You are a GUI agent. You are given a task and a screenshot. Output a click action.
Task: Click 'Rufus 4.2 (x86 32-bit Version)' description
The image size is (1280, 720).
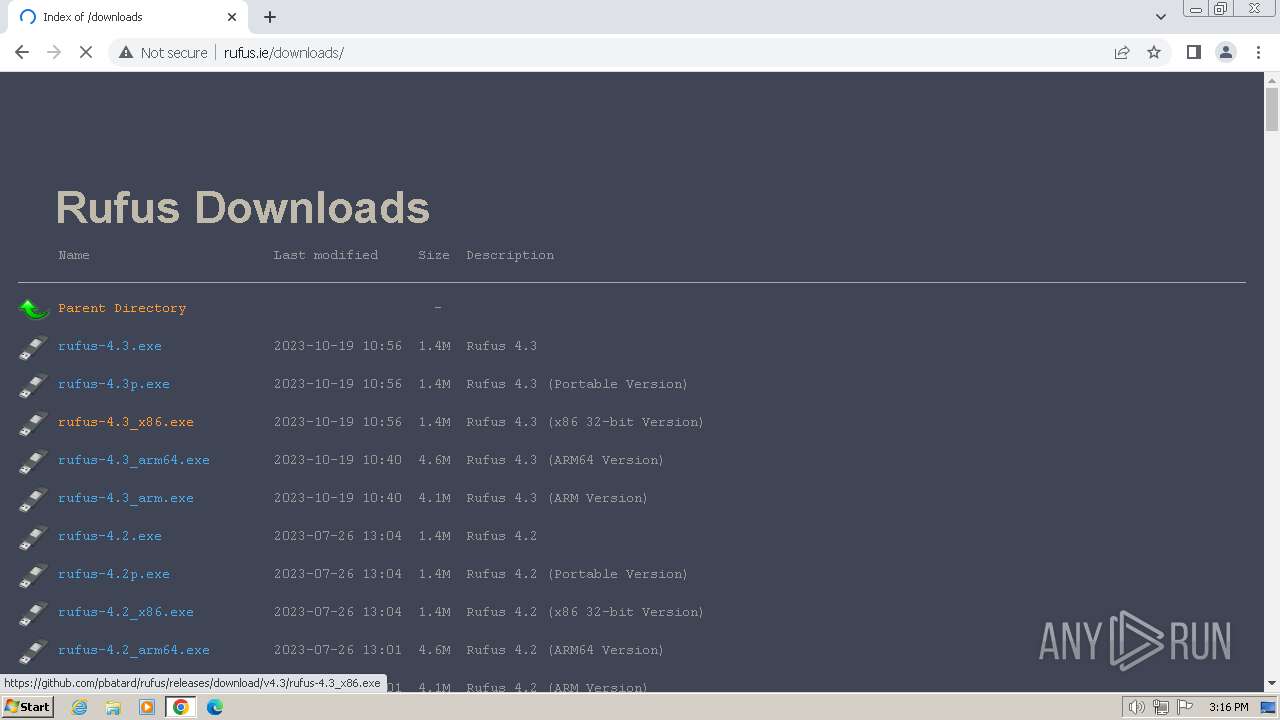coord(585,612)
